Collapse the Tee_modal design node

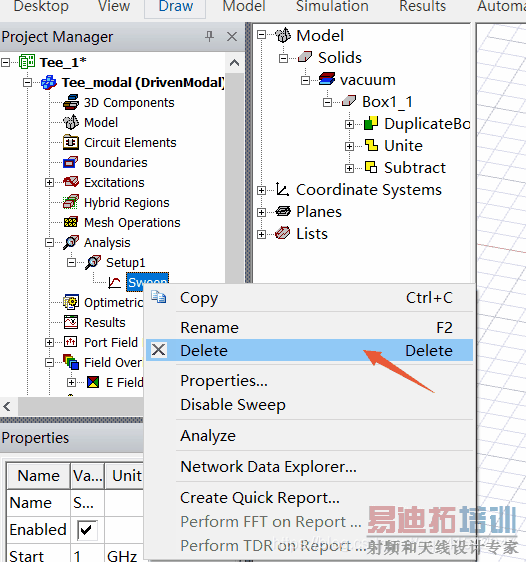pos(27,83)
